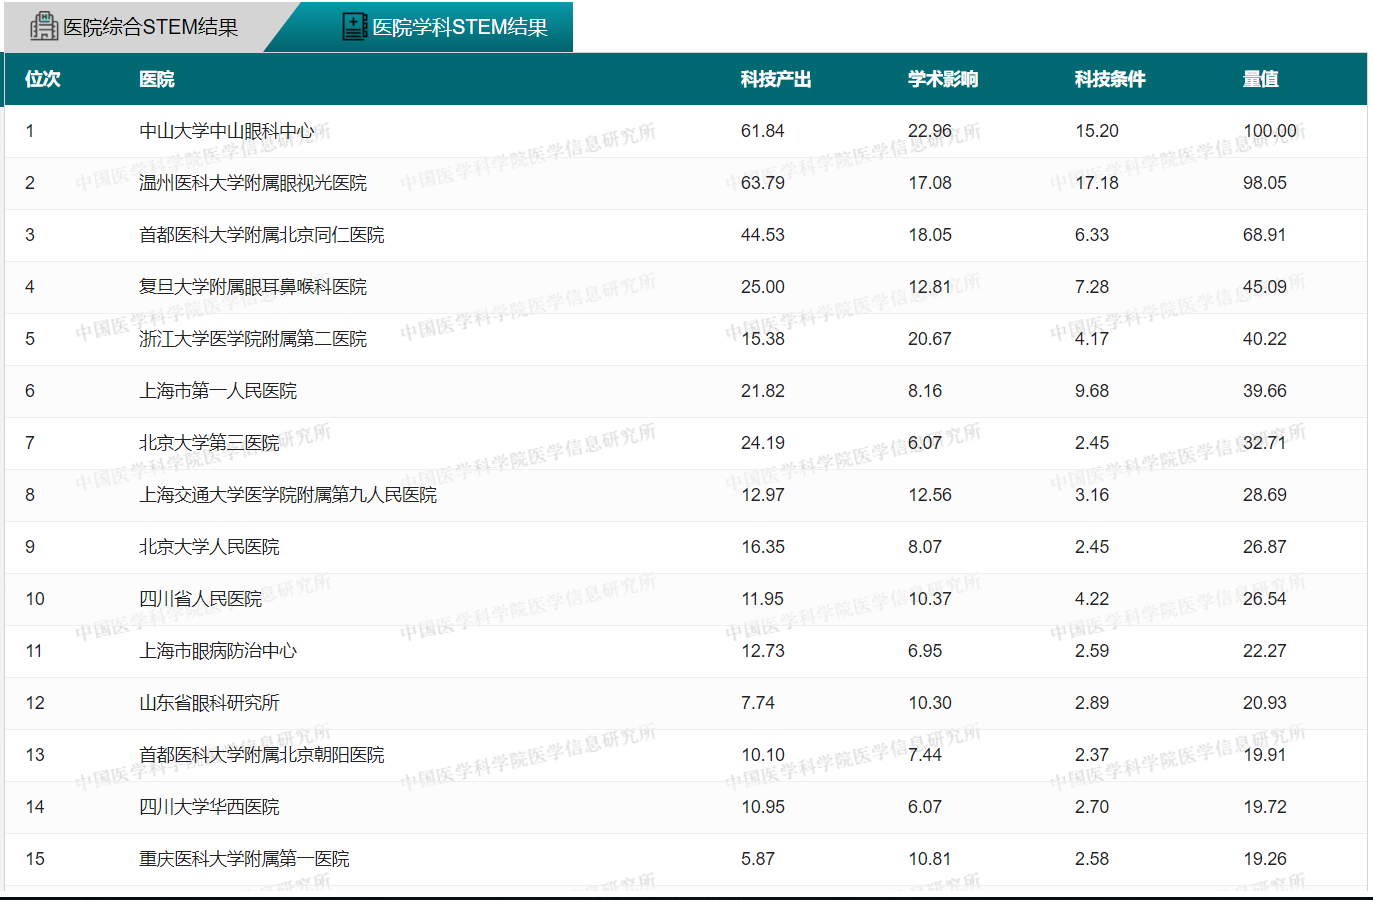This screenshot has height=900, width=1373.
Task: Click the 学术影响 column header
Action: point(942,79)
